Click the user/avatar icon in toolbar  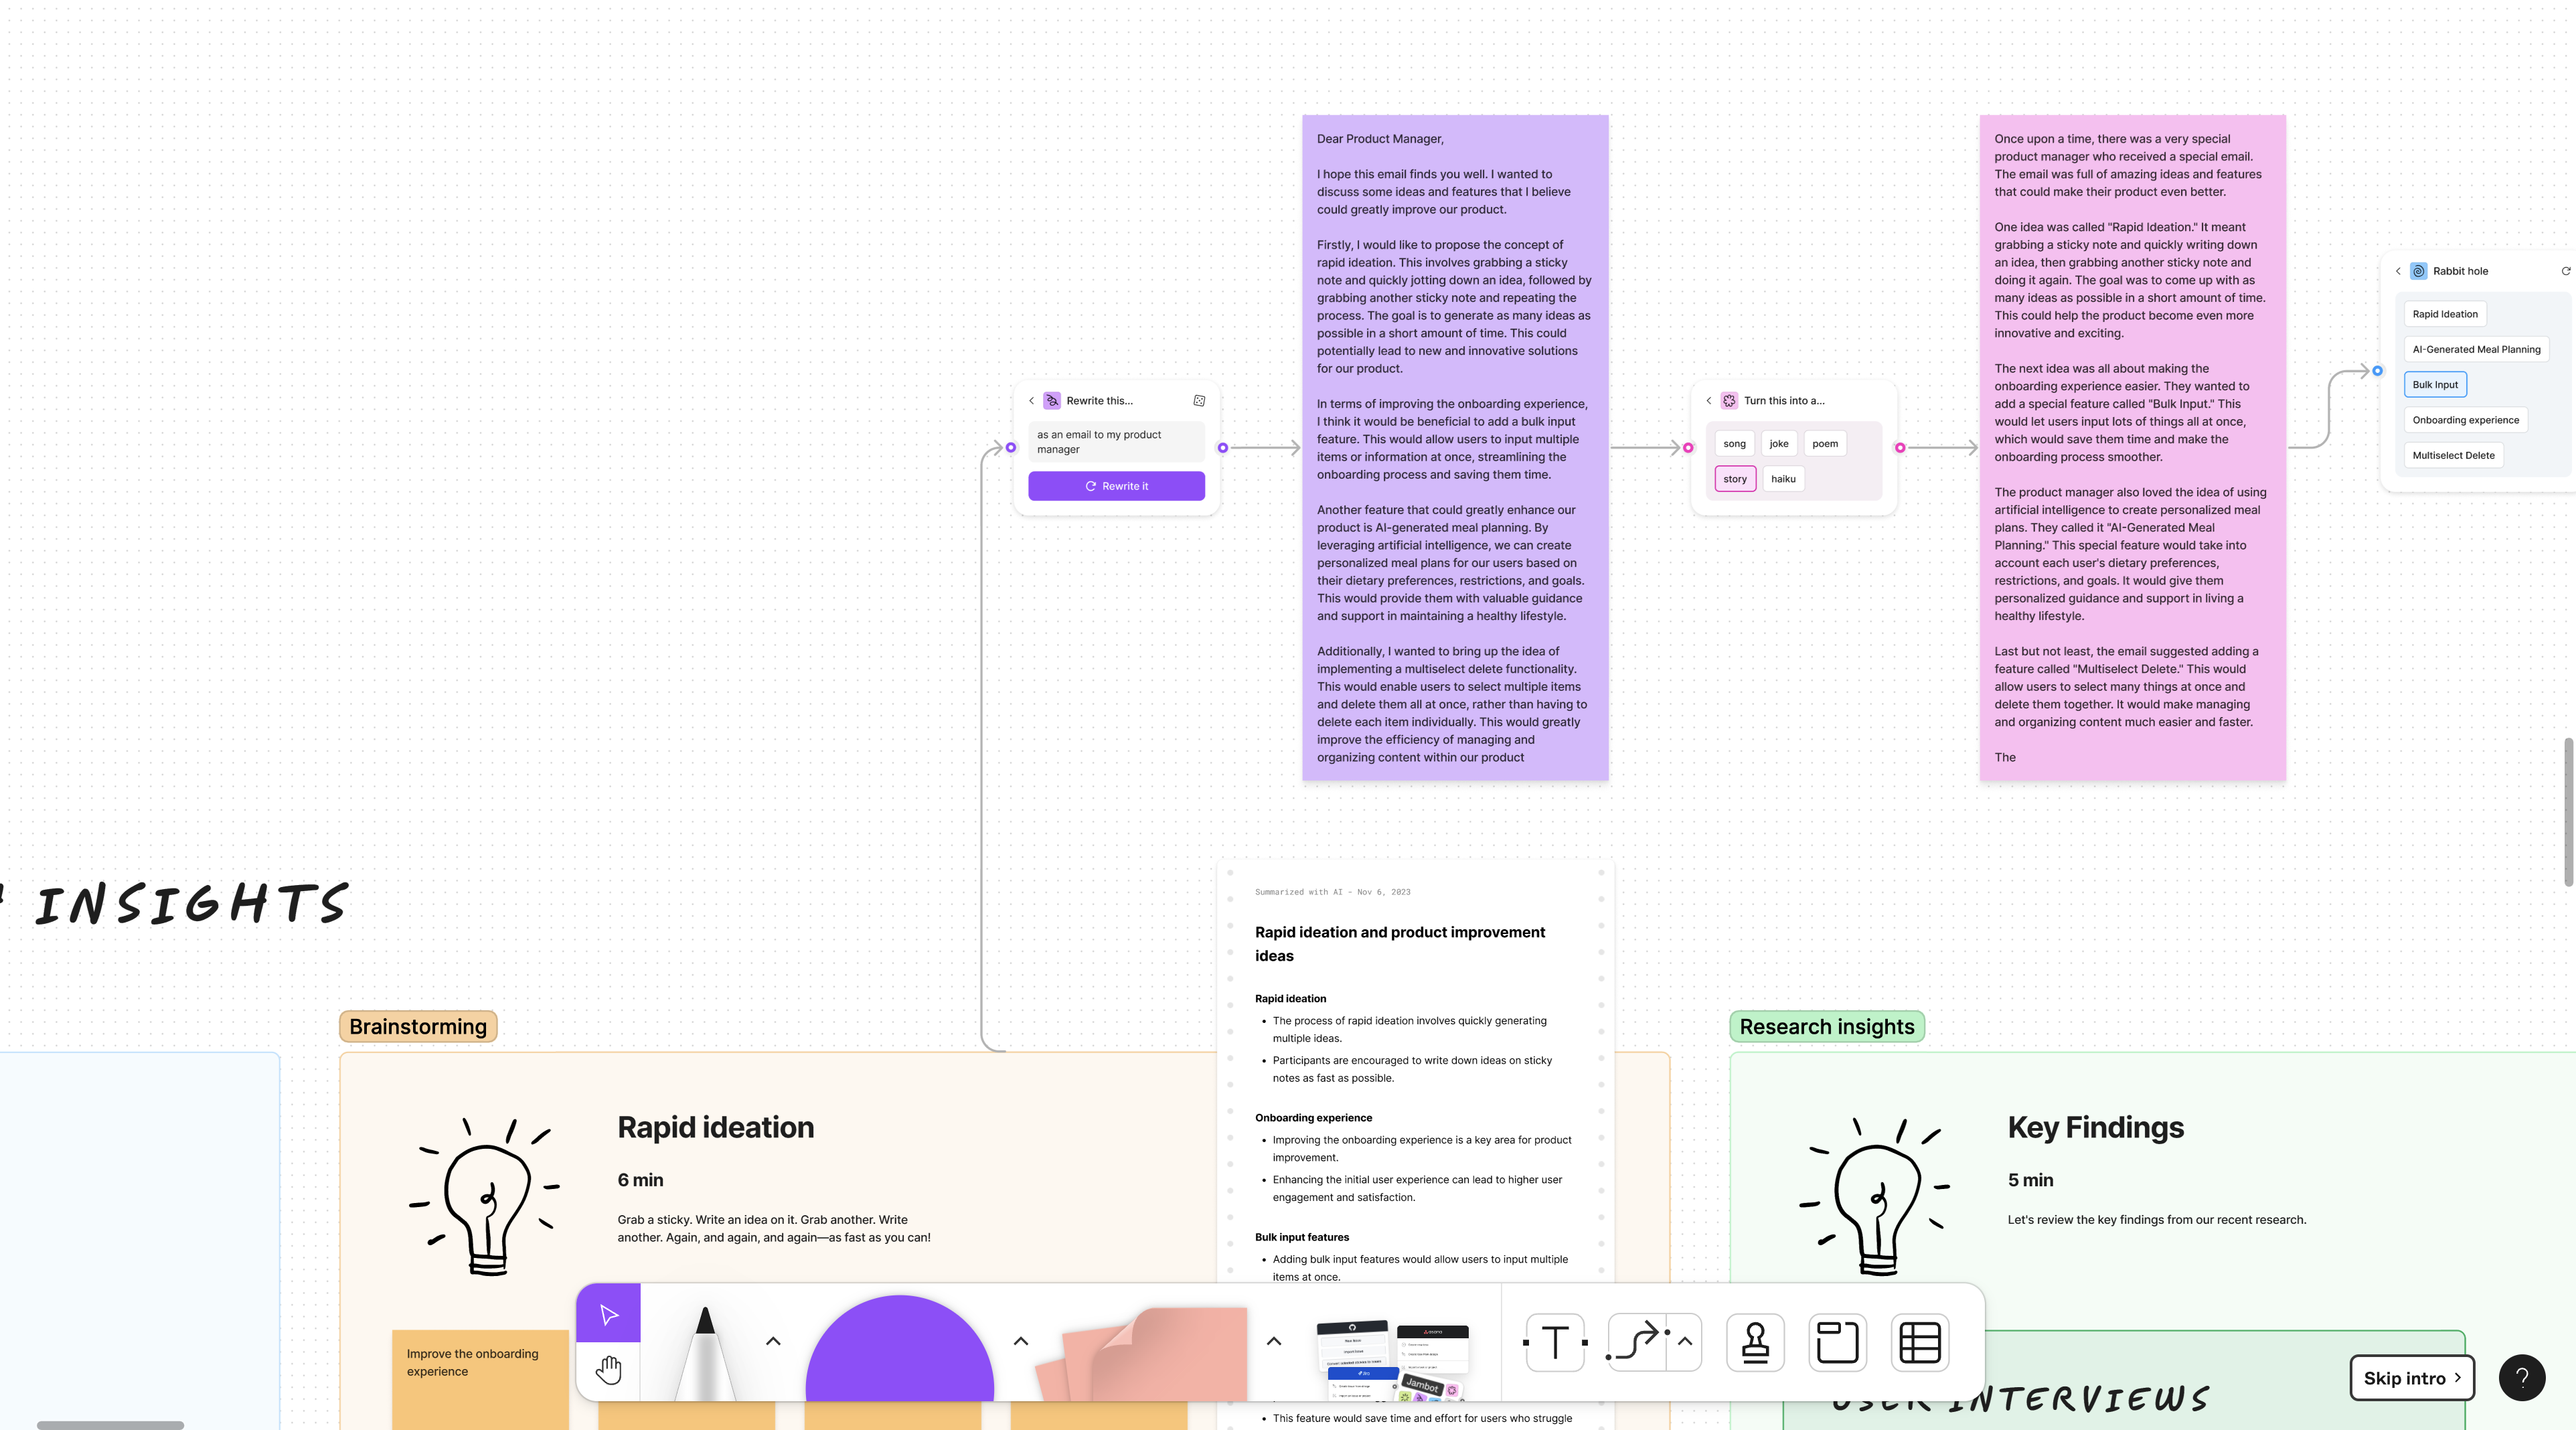pyautogui.click(x=1755, y=1342)
